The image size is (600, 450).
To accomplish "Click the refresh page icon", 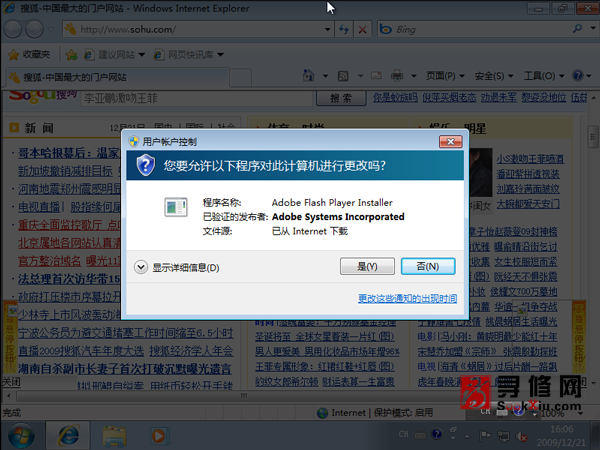I will point(344,29).
